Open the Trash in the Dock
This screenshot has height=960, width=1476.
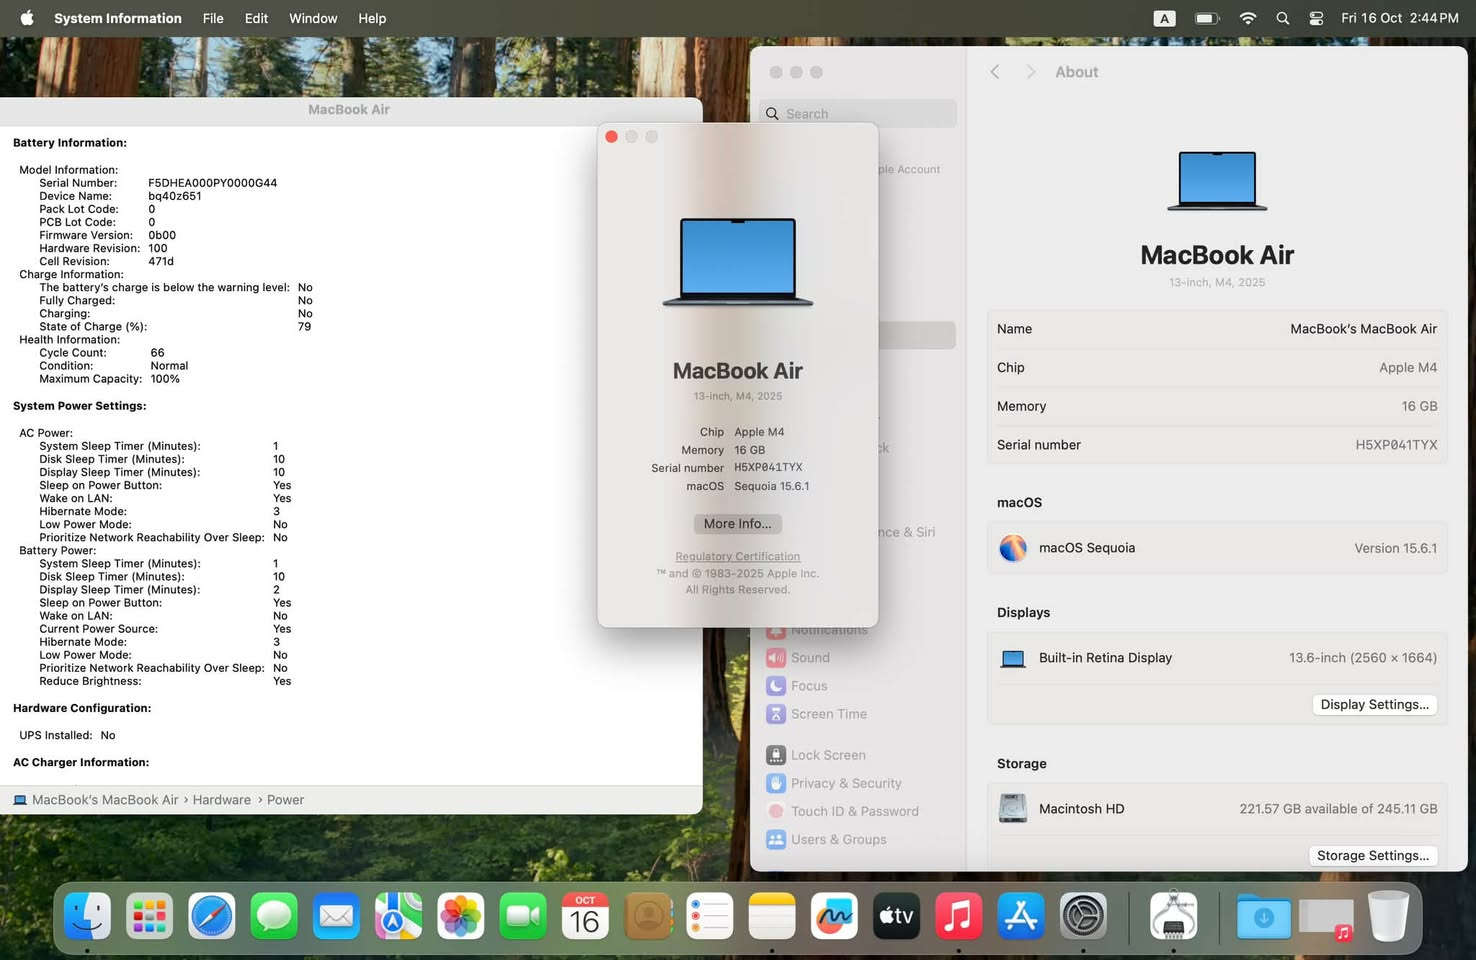click(x=1388, y=916)
